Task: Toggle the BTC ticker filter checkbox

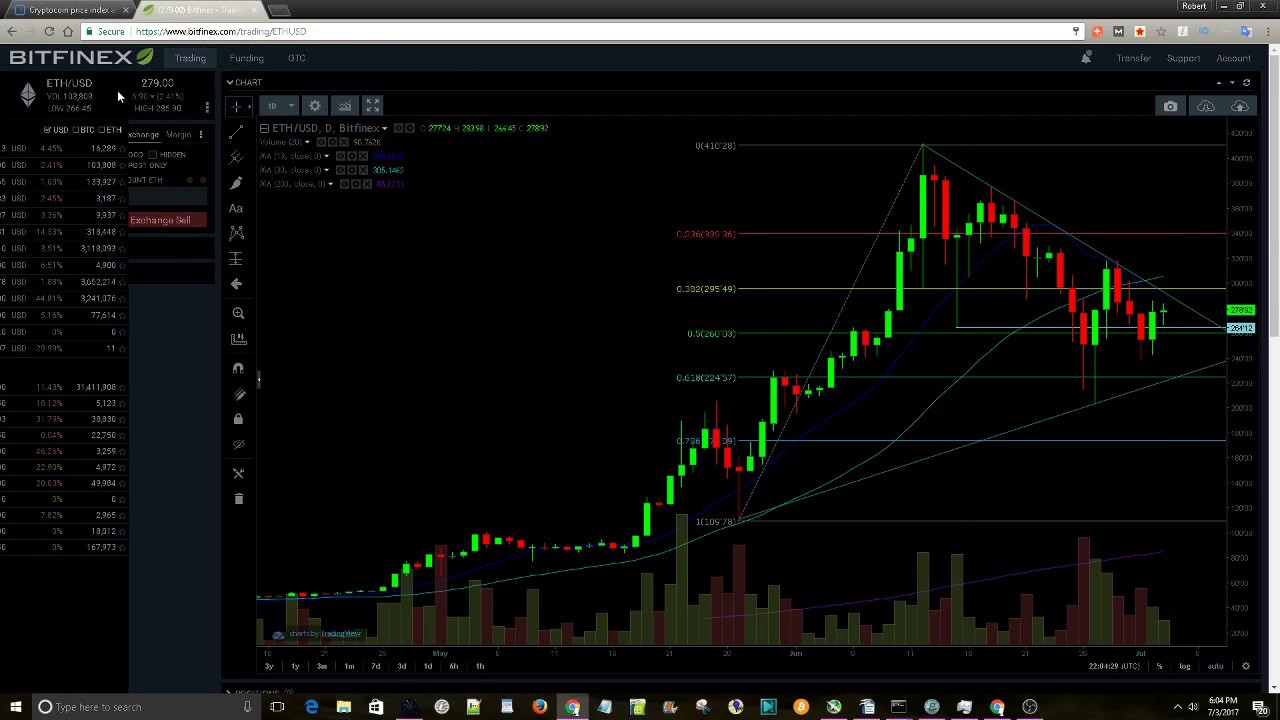Action: coord(75,130)
